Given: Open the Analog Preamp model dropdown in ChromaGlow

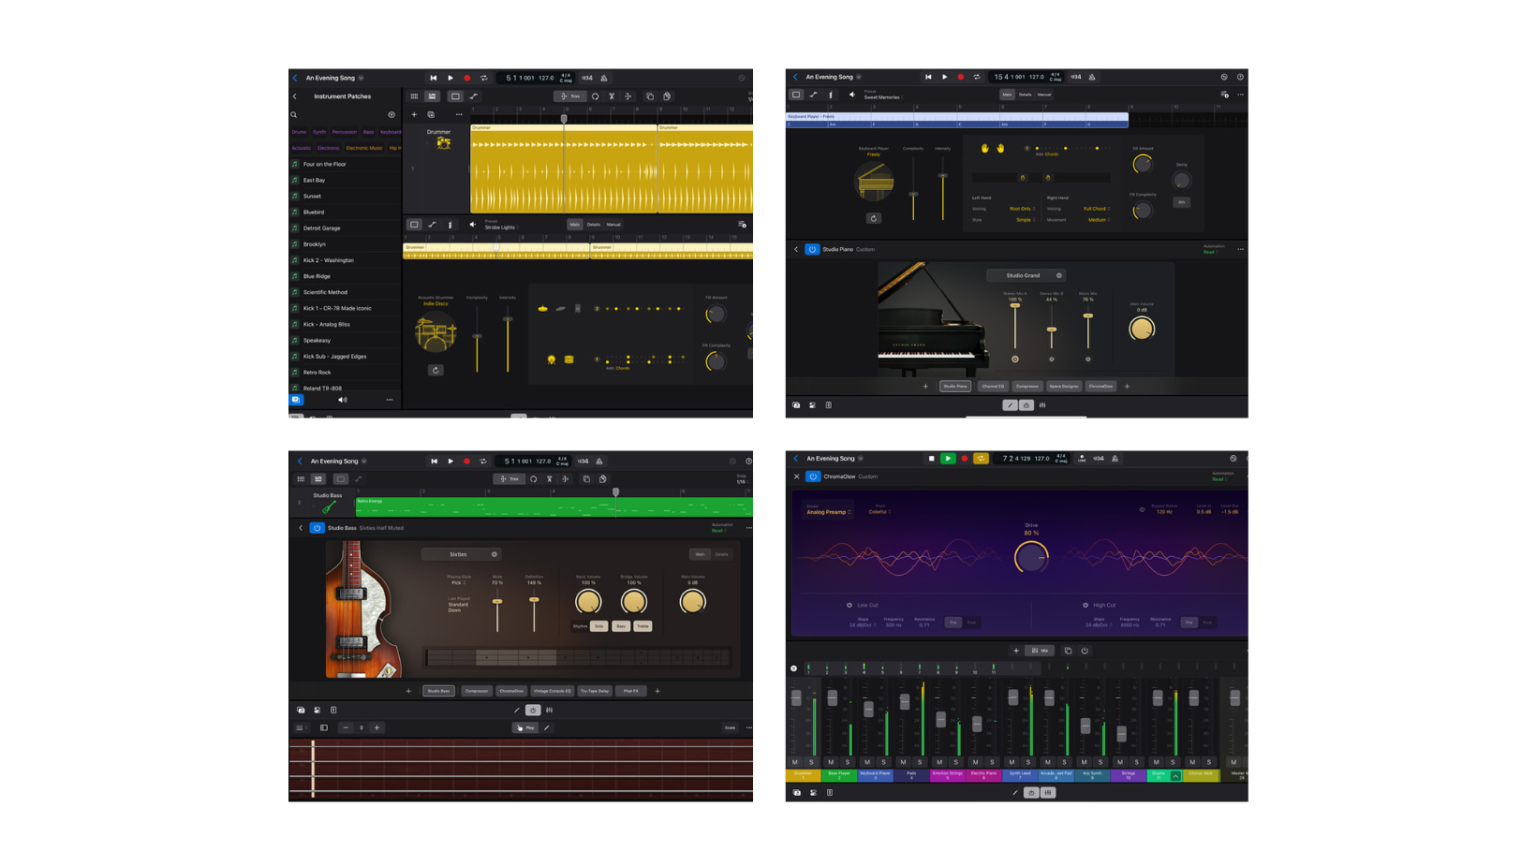Looking at the screenshot, I should pos(827,510).
